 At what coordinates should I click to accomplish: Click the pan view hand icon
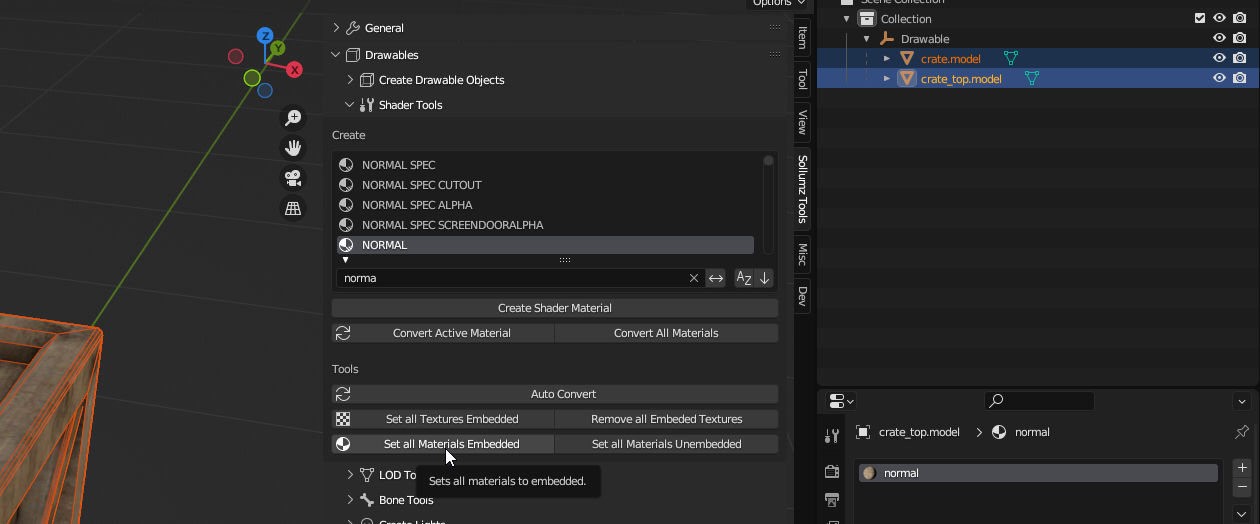click(293, 148)
